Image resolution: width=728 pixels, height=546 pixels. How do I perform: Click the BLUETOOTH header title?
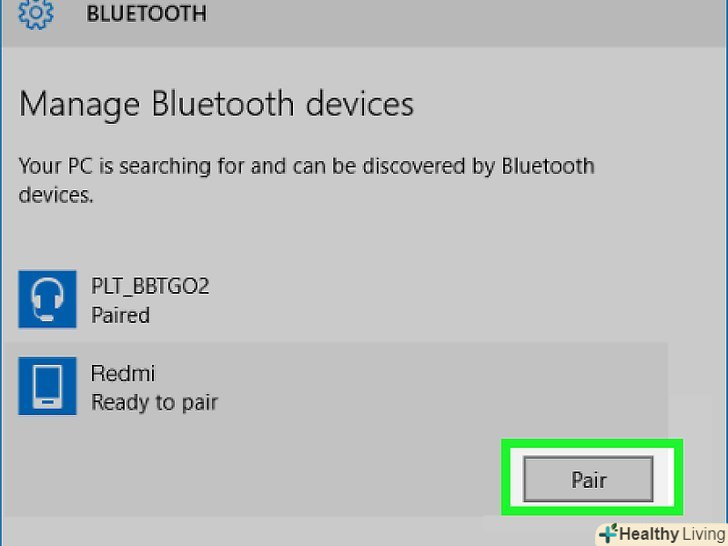tap(146, 15)
